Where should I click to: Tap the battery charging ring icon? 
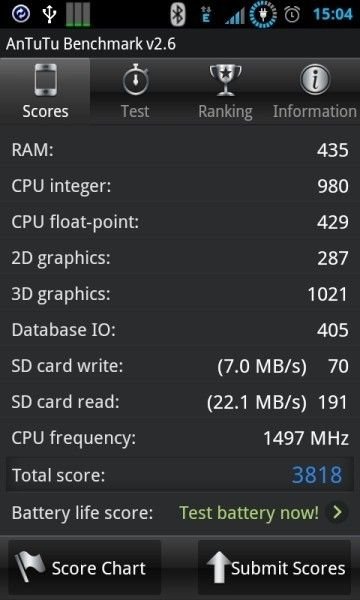[x=263, y=15]
